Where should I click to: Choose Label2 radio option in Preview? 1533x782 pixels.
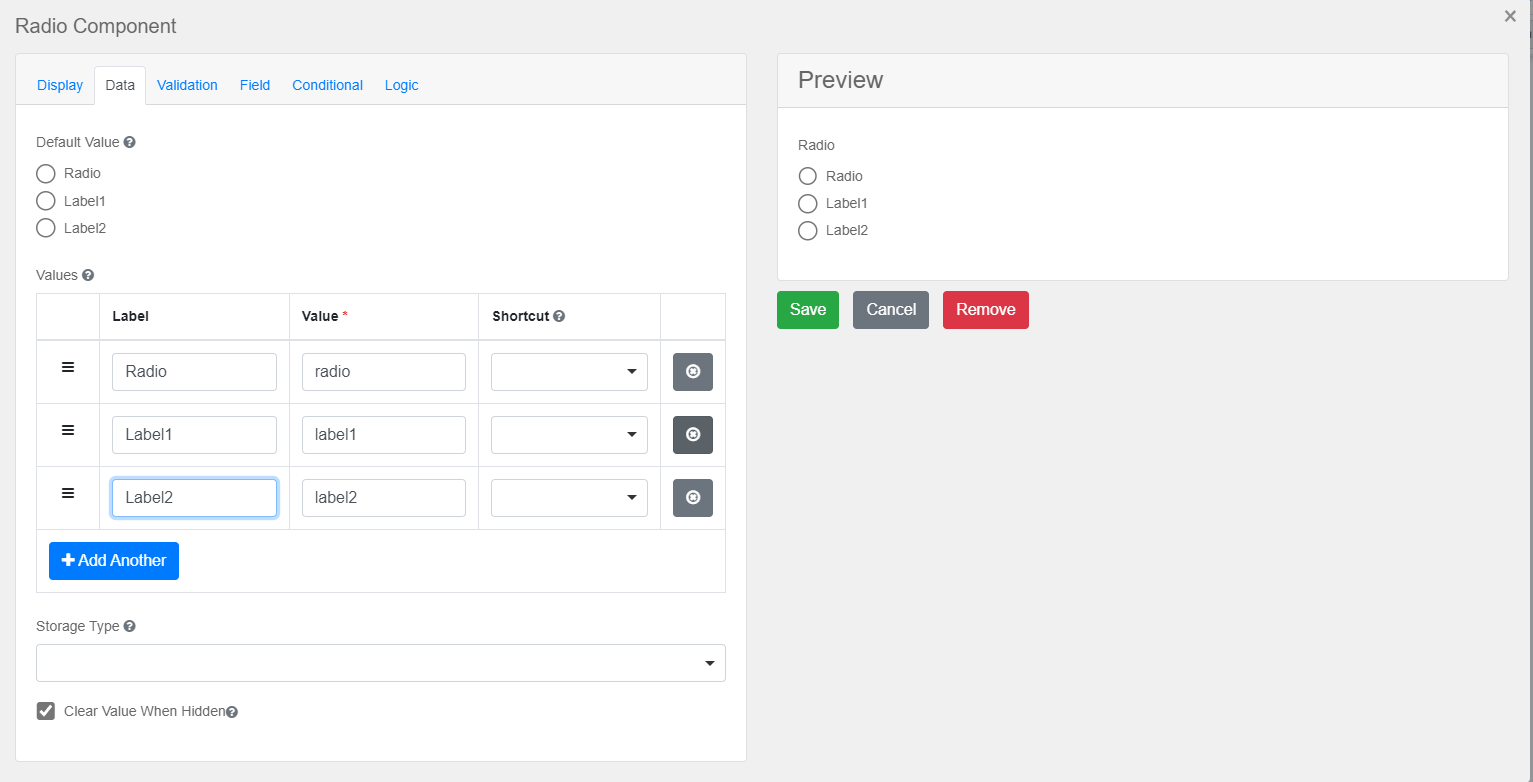(x=808, y=231)
